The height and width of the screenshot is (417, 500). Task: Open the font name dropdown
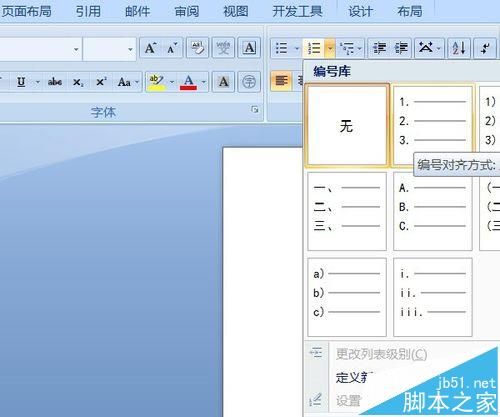(76, 49)
